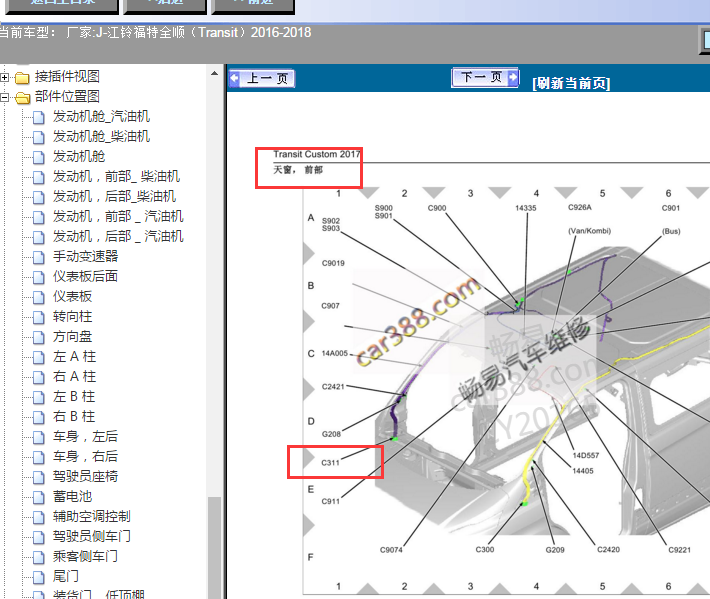The image size is (710, 599).
Task: Click the Transit Custom 2017 diagram title
Action: 317,154
